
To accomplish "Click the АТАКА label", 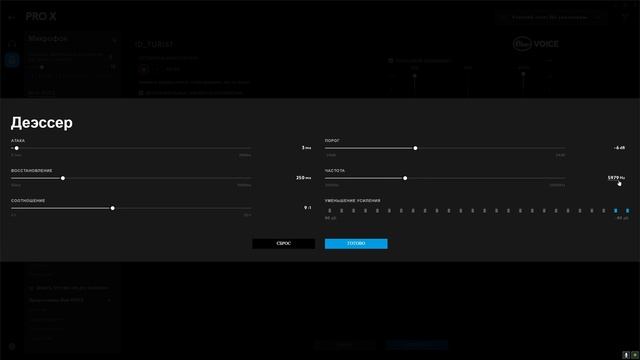I will [18, 140].
